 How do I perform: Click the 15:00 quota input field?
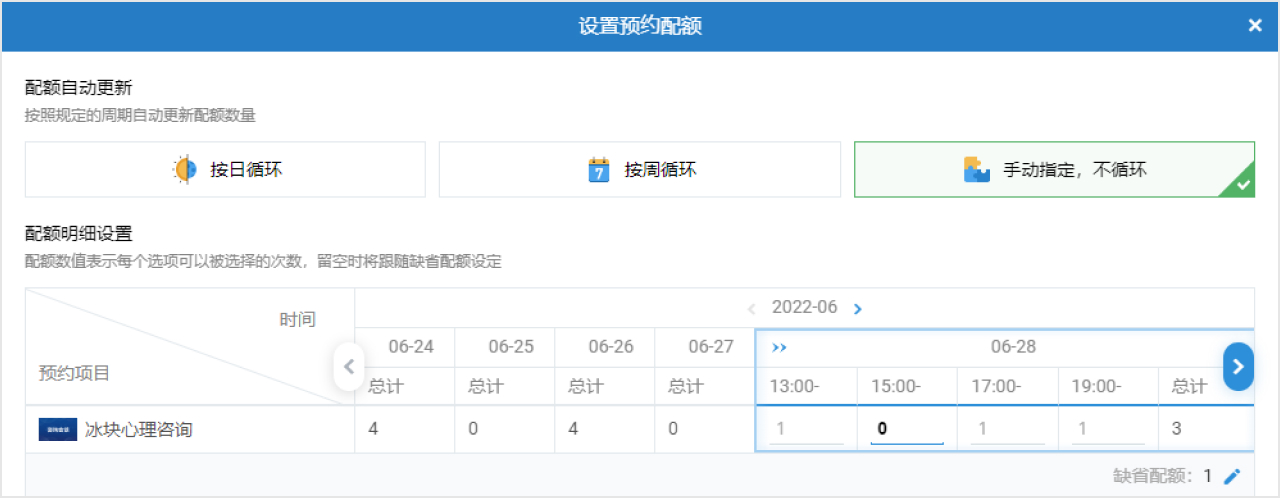[906, 430]
